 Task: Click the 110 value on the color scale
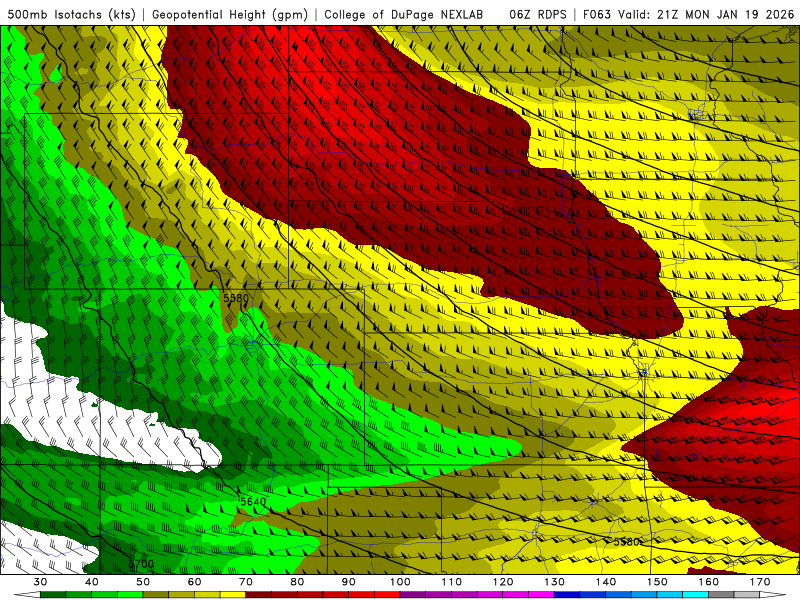click(x=452, y=582)
